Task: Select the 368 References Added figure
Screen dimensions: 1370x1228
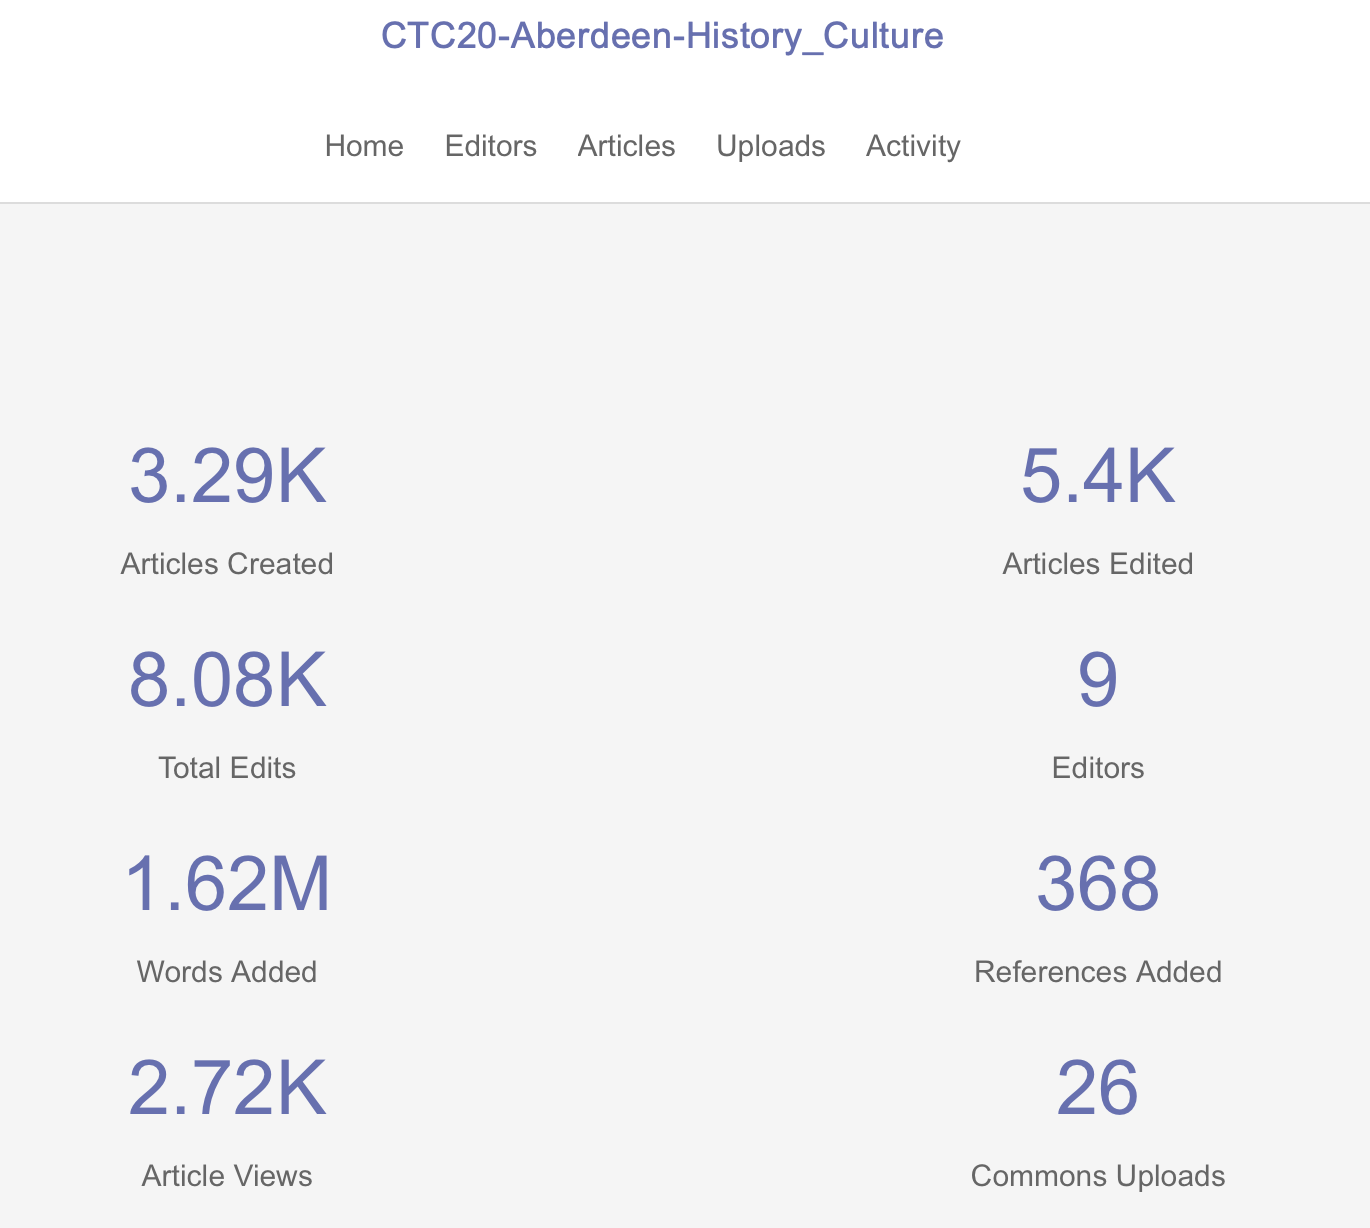Action: point(1097,885)
